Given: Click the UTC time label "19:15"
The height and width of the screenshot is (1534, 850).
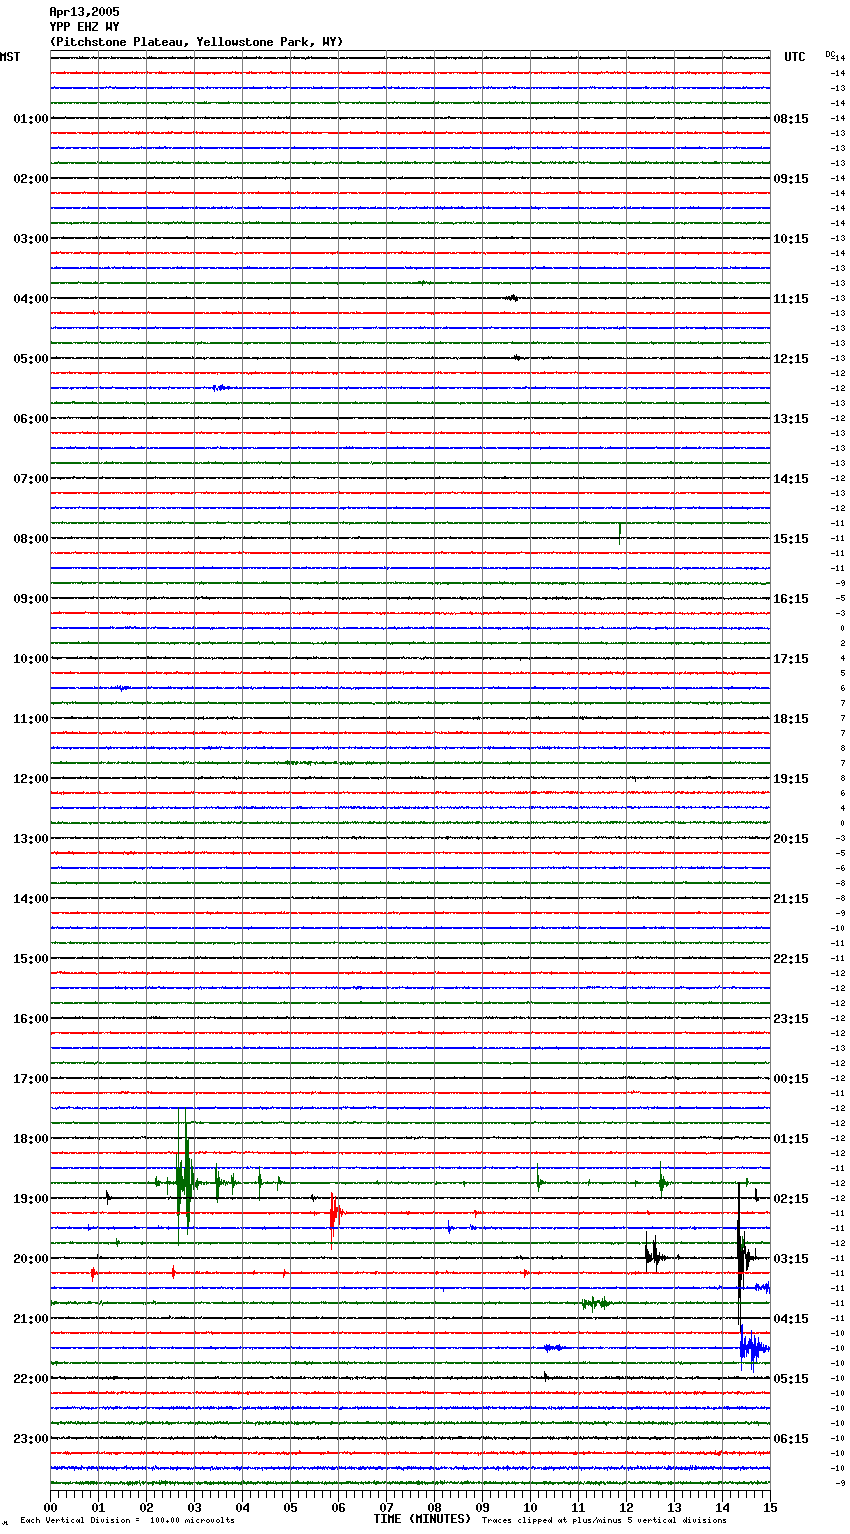Looking at the screenshot, I should pos(791,779).
